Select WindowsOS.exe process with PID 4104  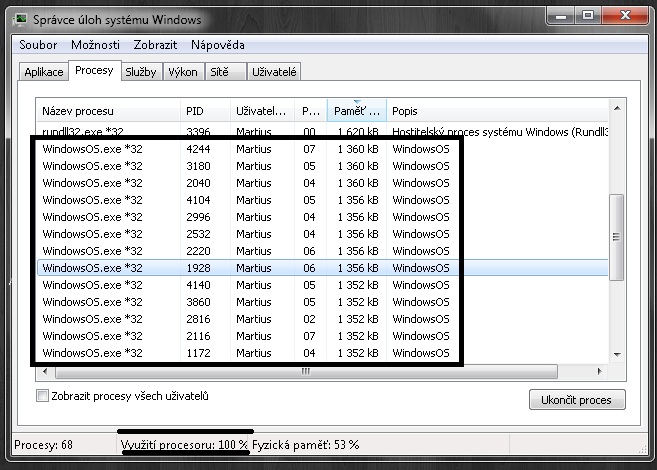pyautogui.click(x=323, y=200)
